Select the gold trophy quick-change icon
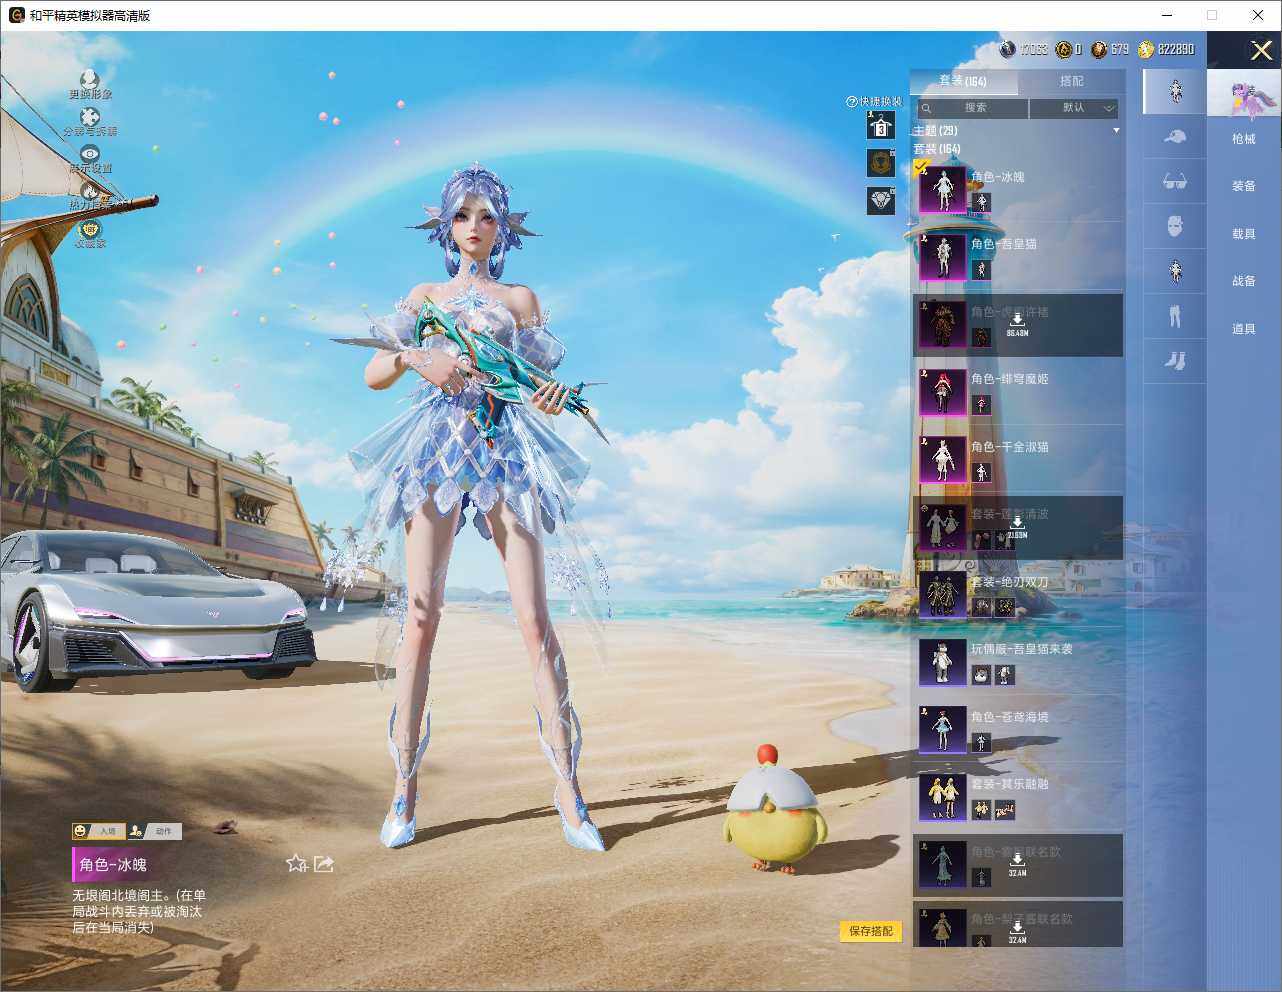 click(880, 163)
